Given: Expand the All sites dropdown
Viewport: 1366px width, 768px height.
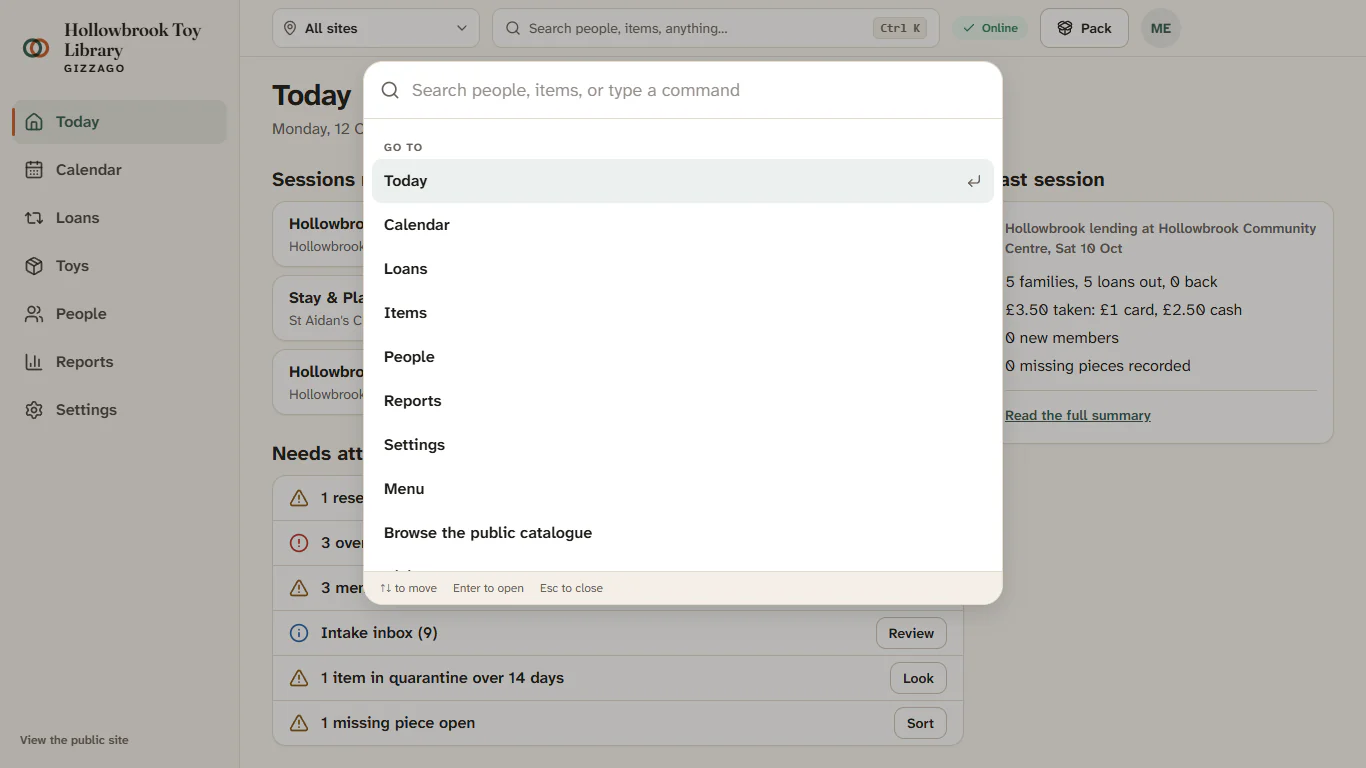Looking at the screenshot, I should 375,28.
